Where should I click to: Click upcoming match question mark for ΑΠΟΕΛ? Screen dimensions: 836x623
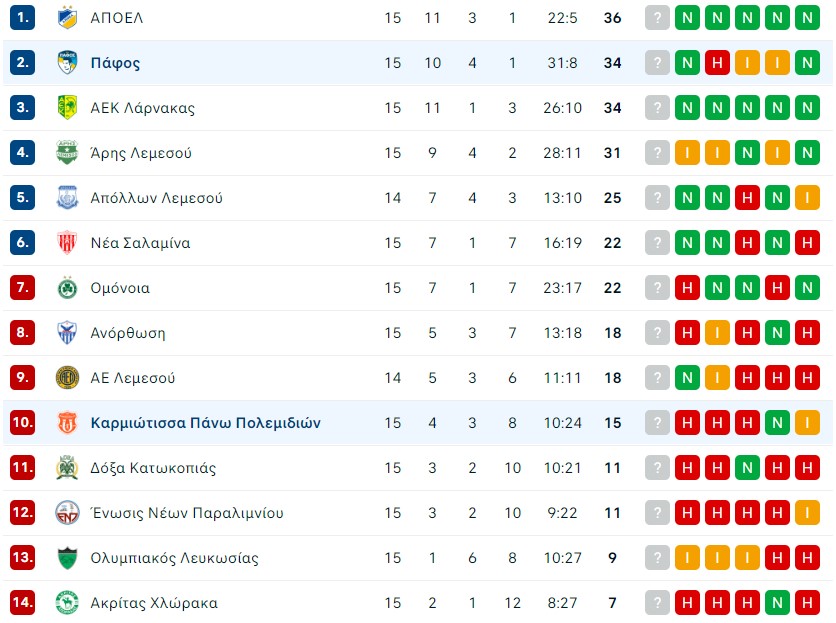coord(657,18)
